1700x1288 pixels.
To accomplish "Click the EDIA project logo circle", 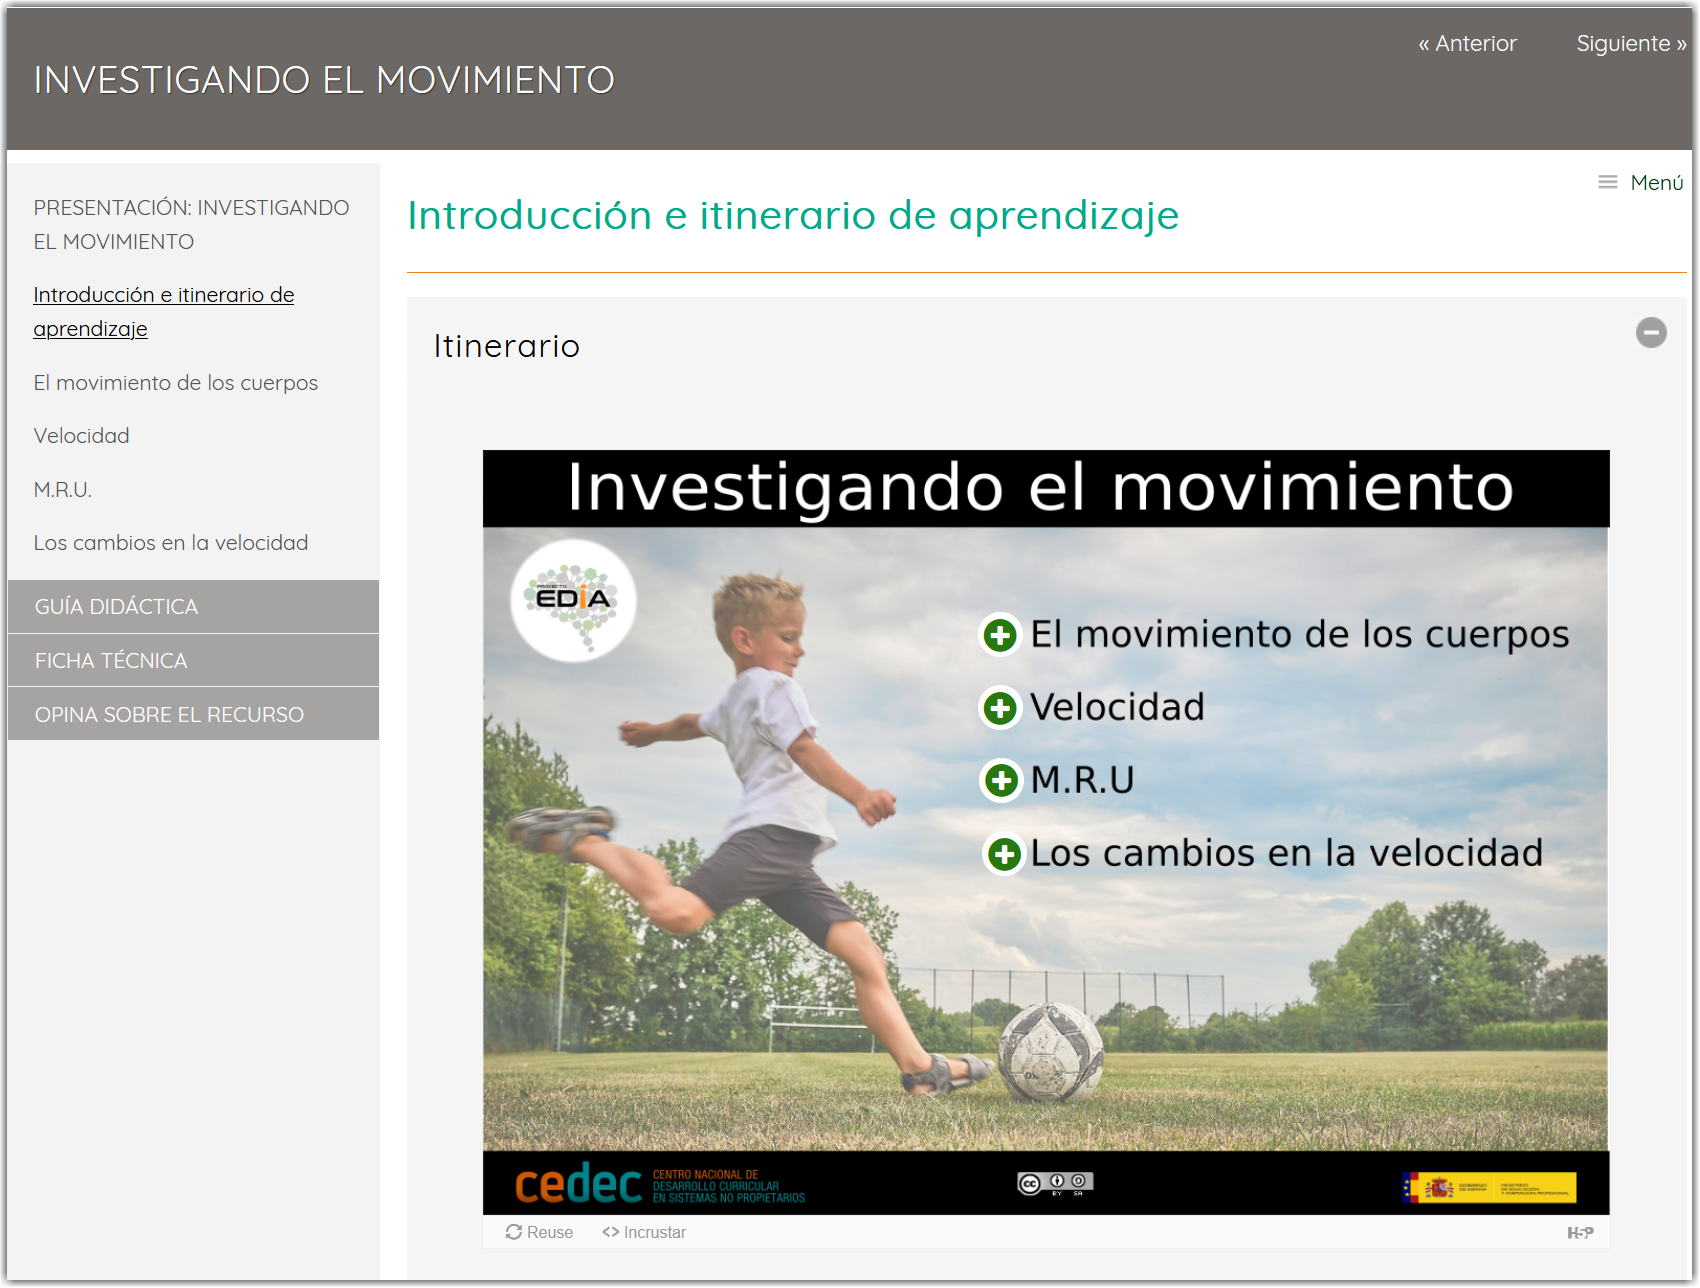I will (573, 600).
